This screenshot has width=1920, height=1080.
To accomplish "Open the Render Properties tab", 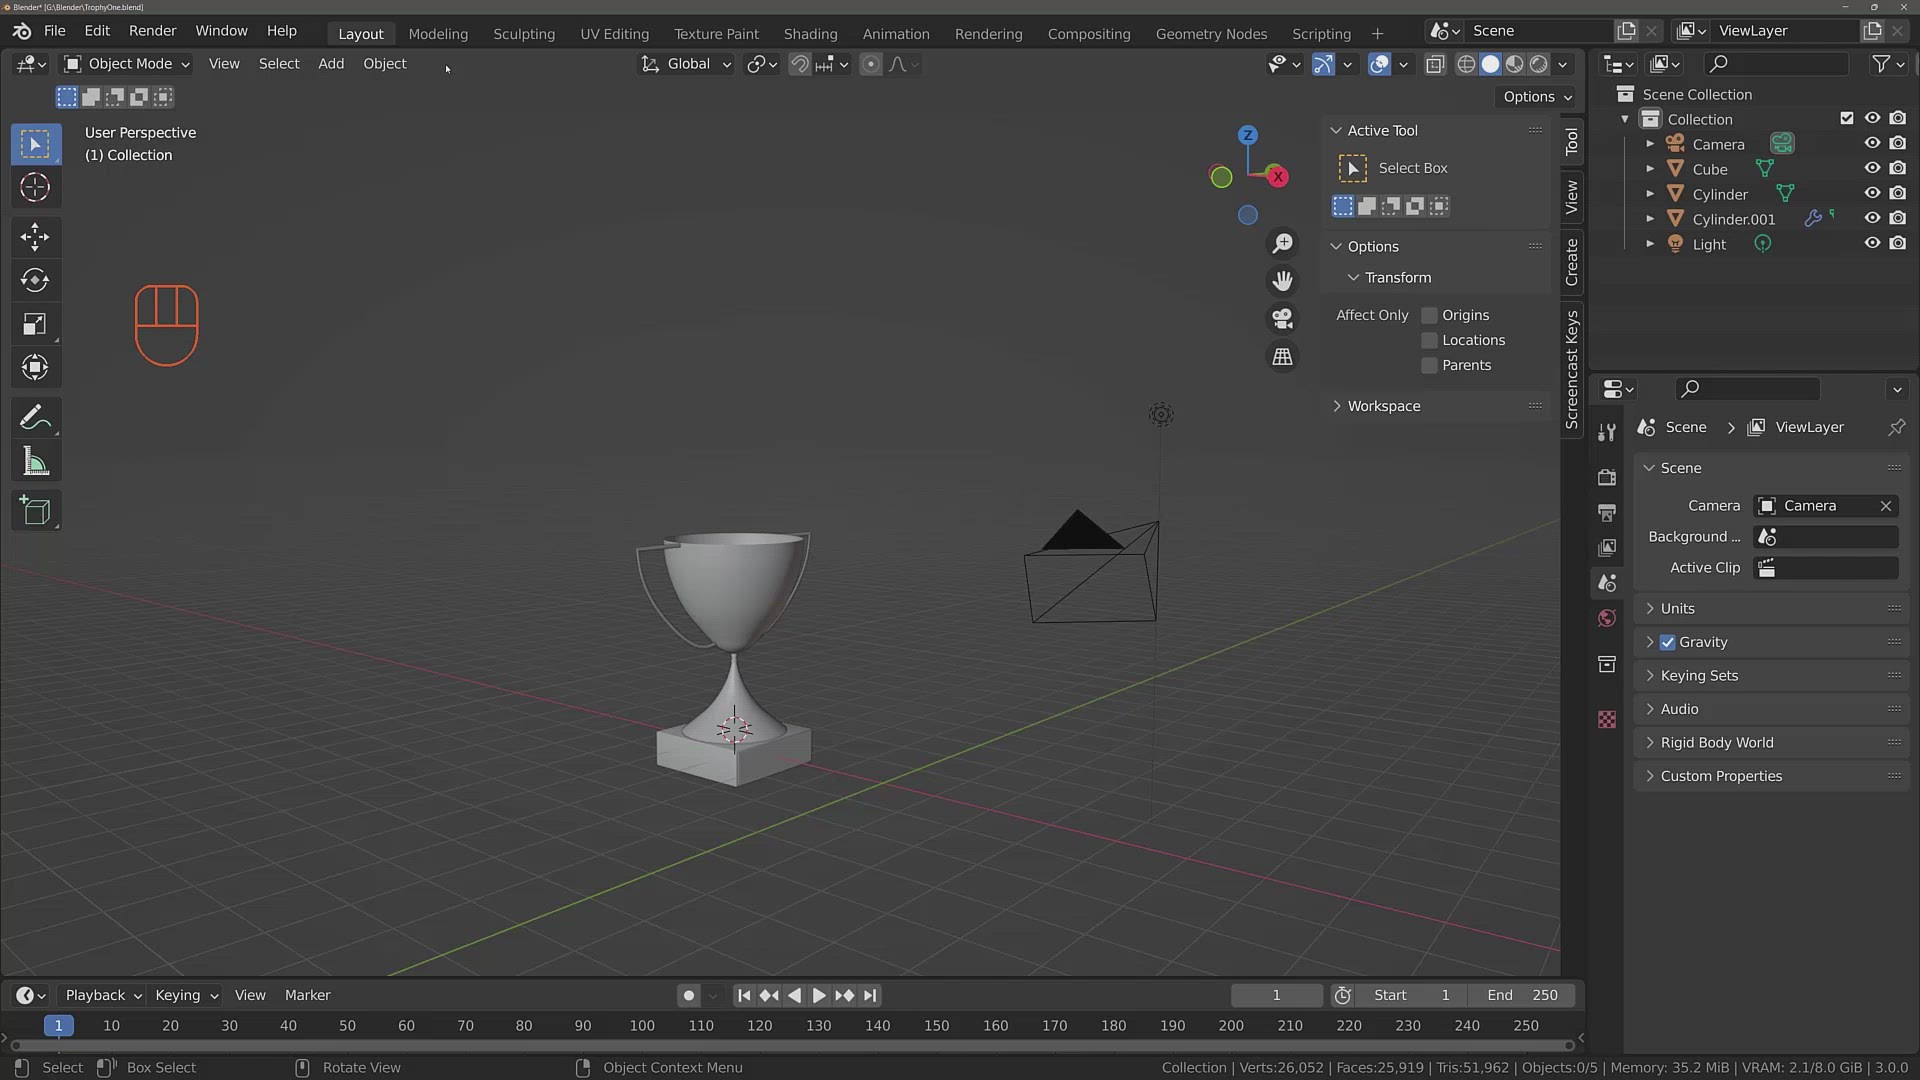I will [x=1607, y=477].
